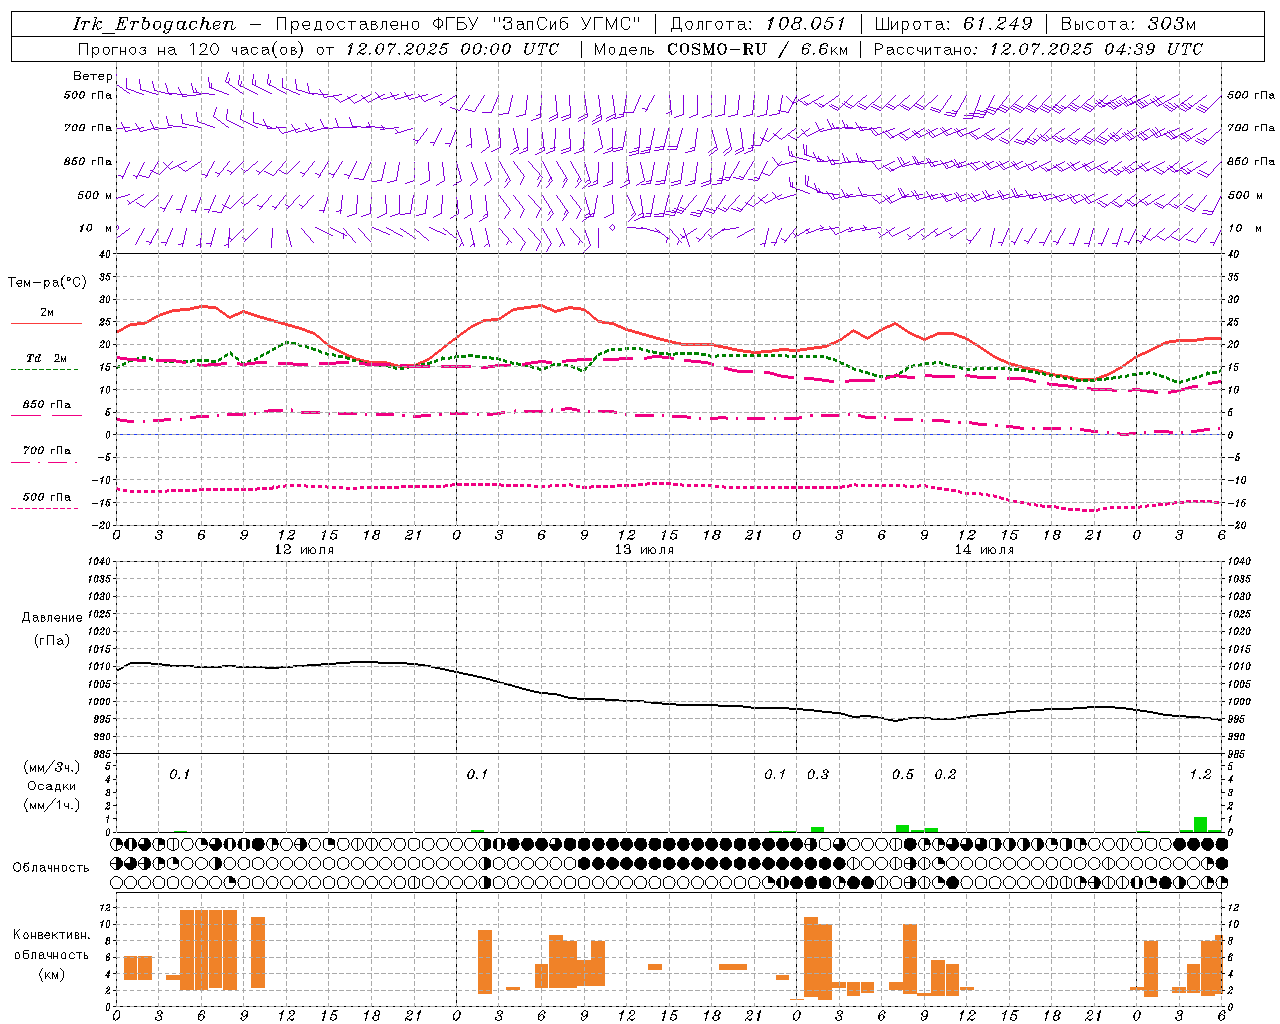The width and height of the screenshot is (1280, 1024).
Task: Select the precipitation amount 0.5
Action: tap(903, 775)
